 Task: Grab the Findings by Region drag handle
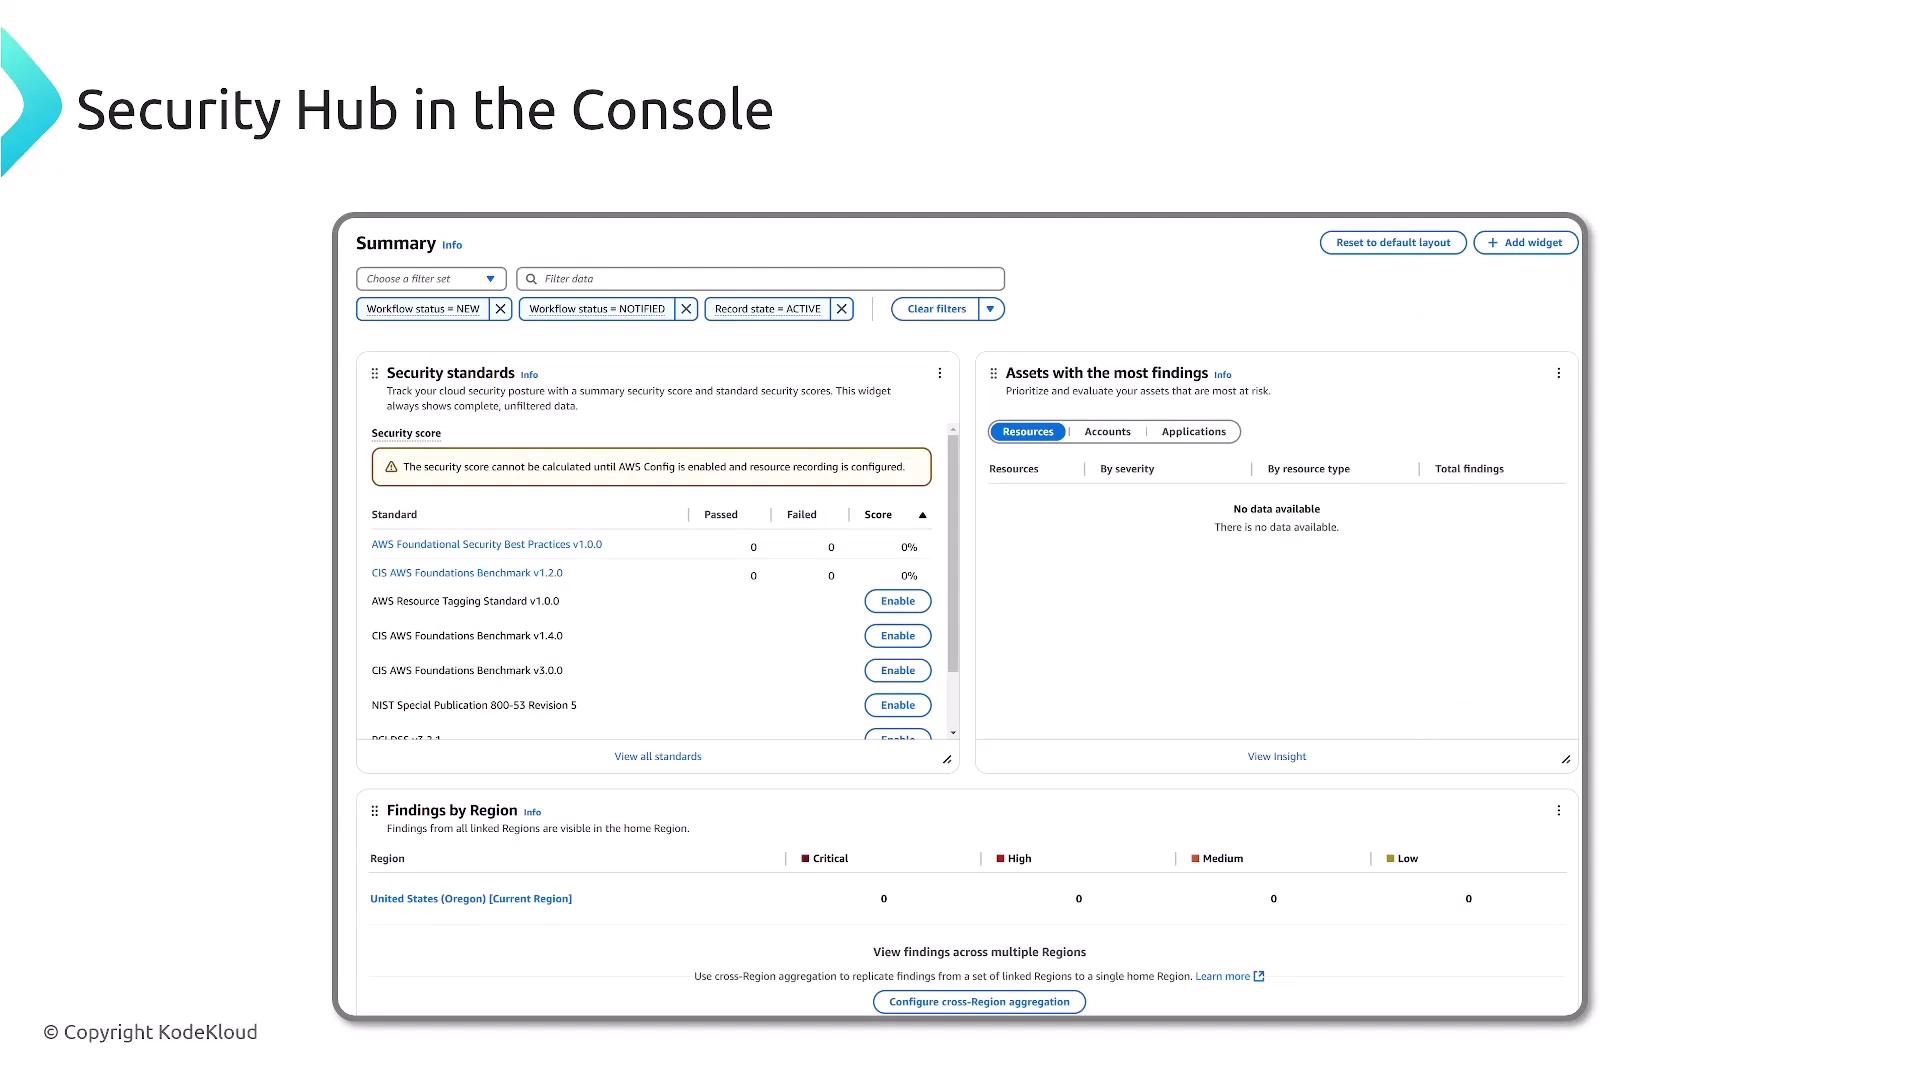pos(375,811)
